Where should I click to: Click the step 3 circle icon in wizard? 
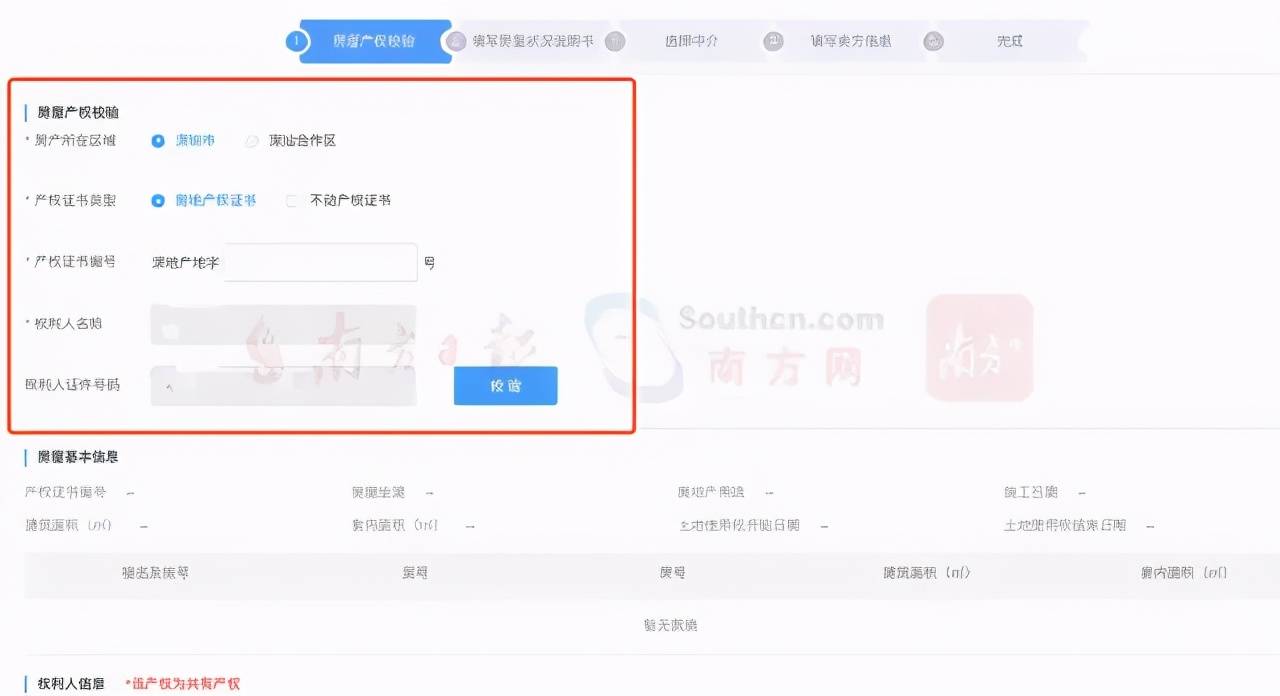[616, 41]
